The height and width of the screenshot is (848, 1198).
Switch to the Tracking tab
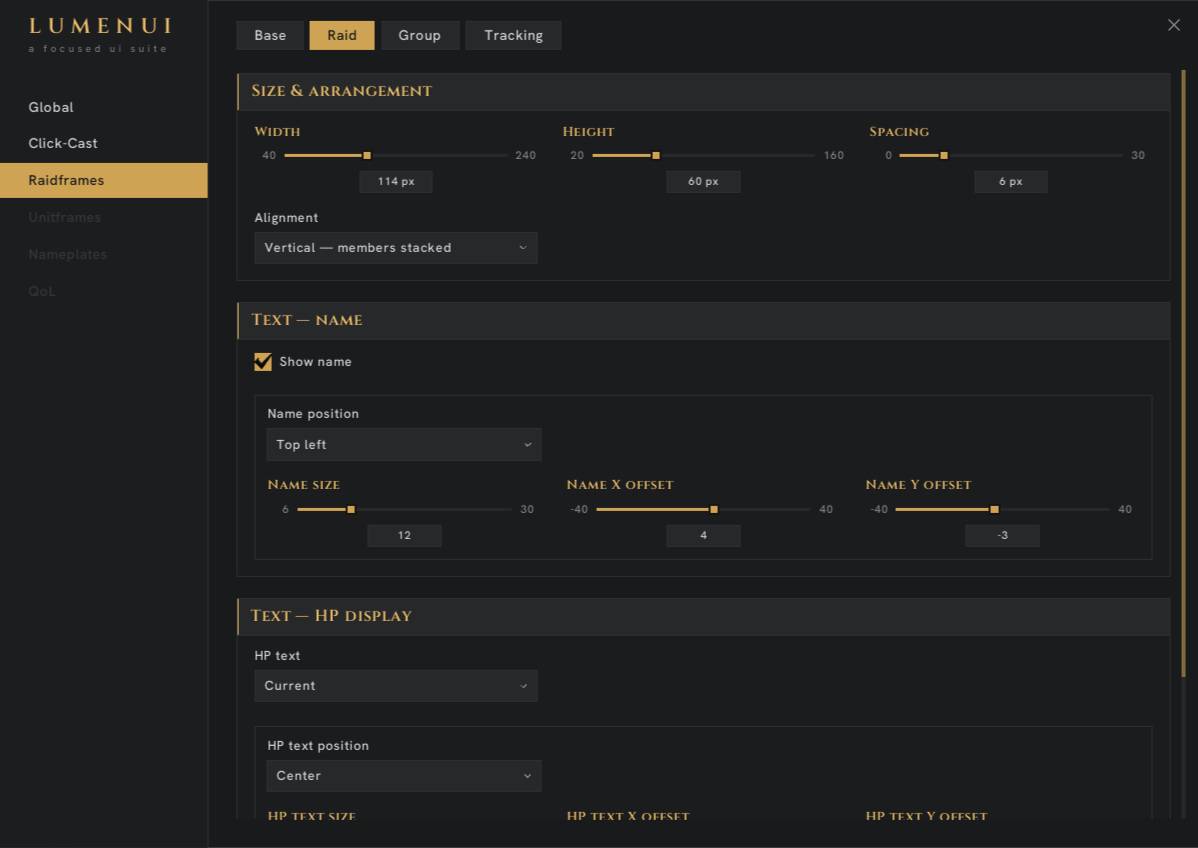[513, 35]
